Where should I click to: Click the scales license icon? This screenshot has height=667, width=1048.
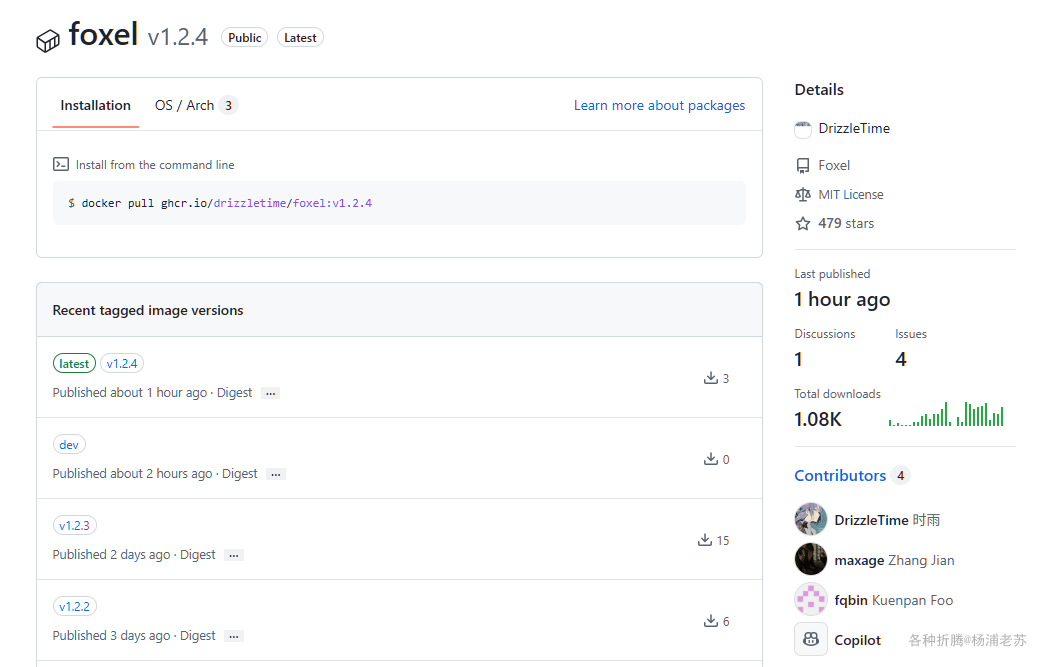point(803,194)
